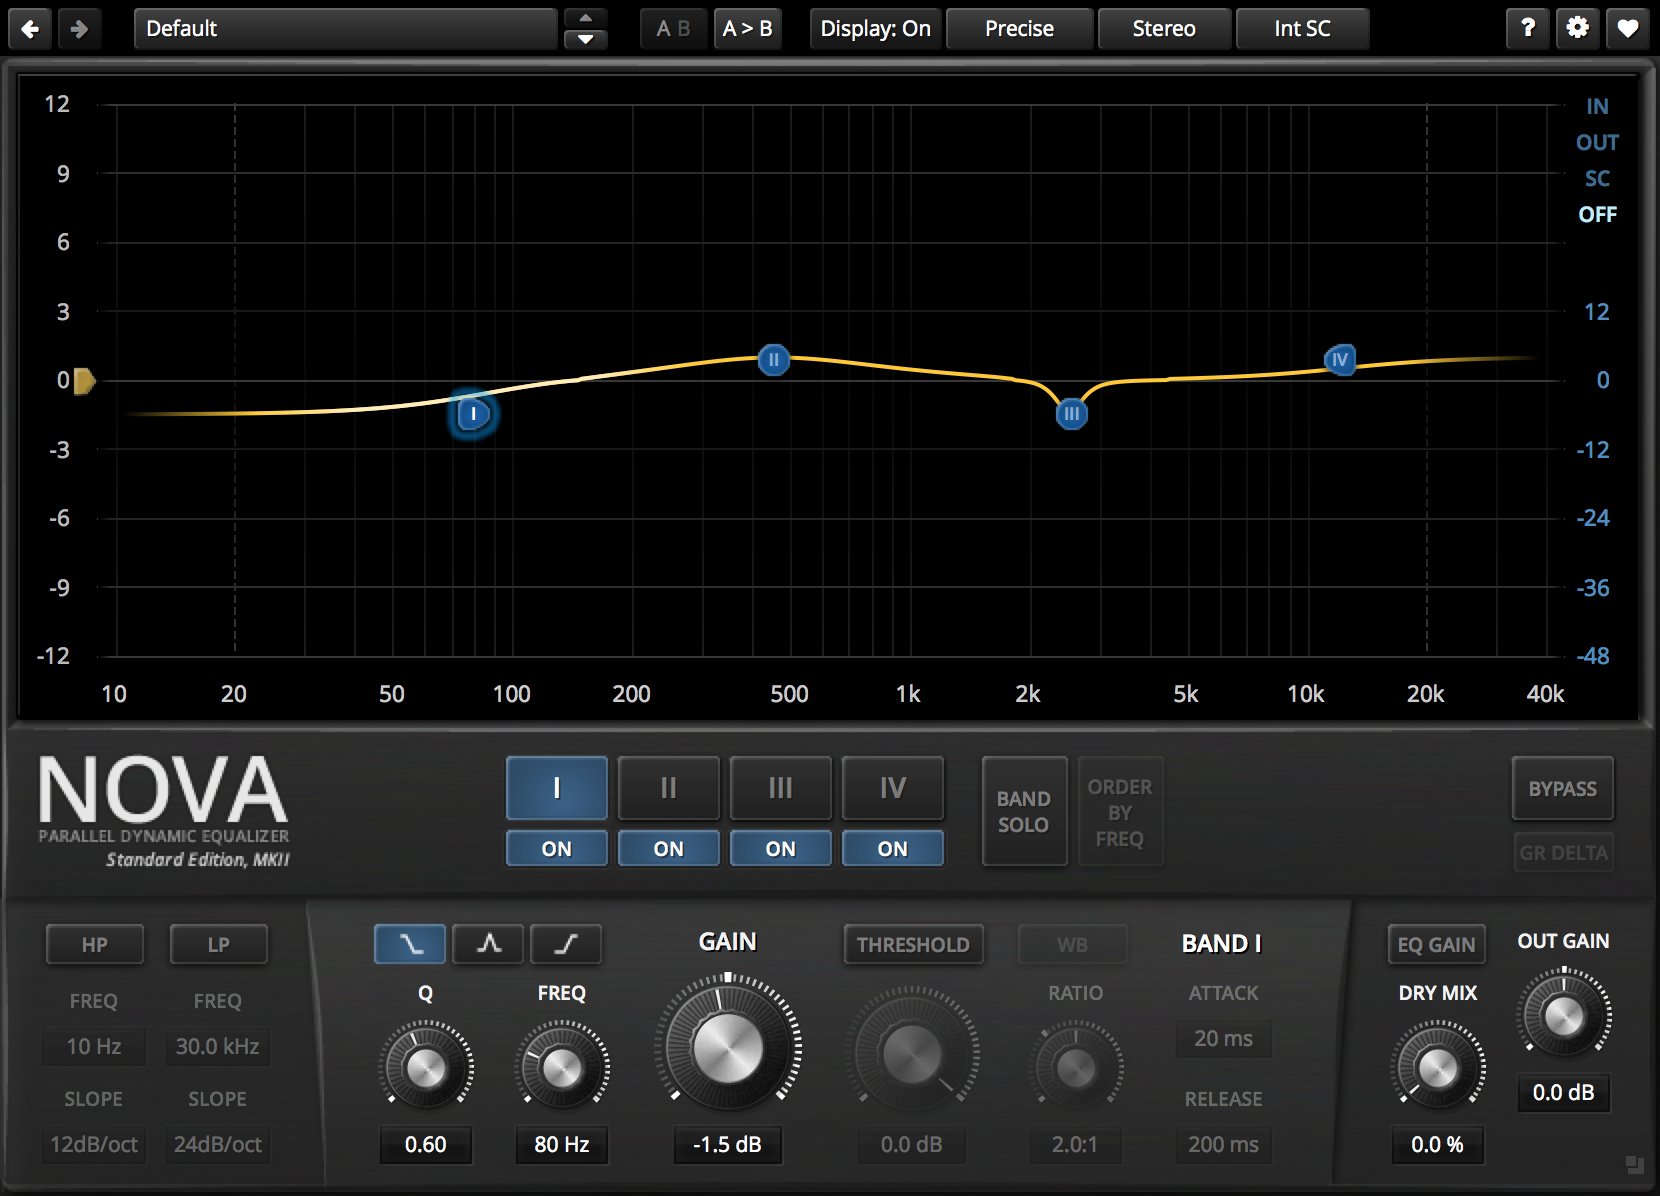The image size is (1660, 1196).
Task: Select the high shelf filter shape icon
Action: [x=566, y=944]
